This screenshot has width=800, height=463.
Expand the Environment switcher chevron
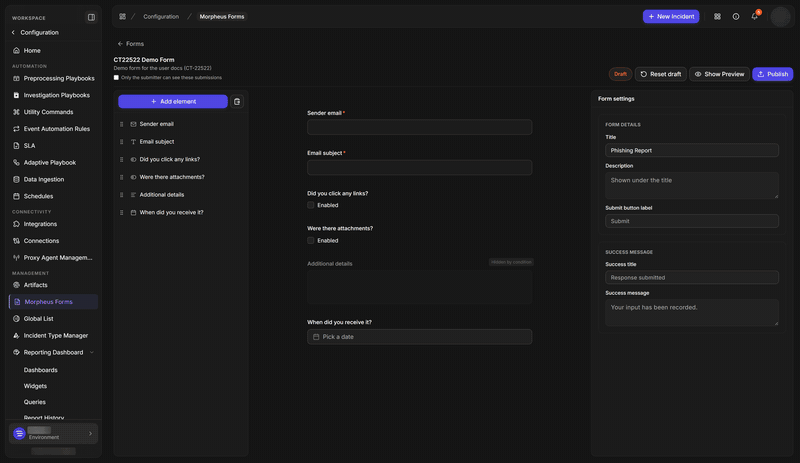[x=91, y=434]
